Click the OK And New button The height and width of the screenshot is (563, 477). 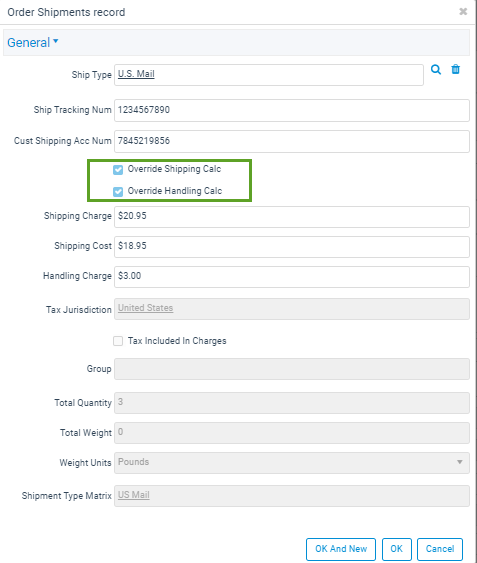[x=341, y=549]
